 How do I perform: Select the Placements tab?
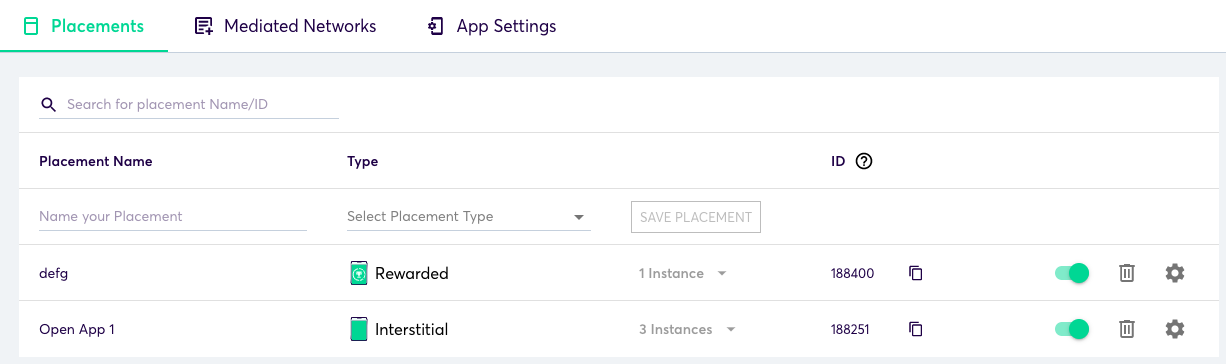pyautogui.click(x=84, y=26)
